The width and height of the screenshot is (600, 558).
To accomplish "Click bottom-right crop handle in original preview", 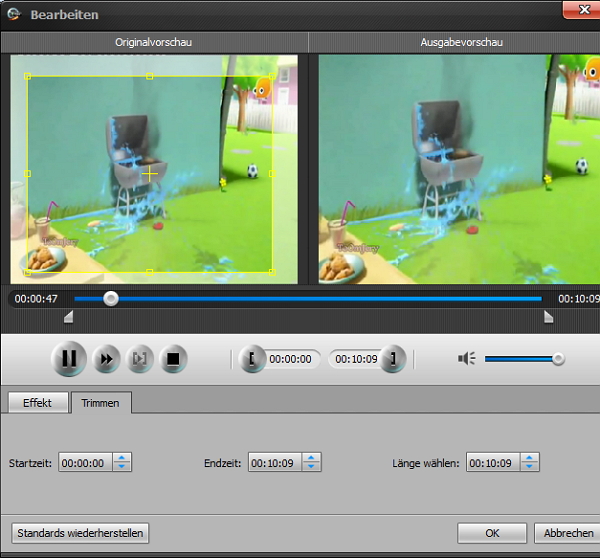I will tap(272, 272).
